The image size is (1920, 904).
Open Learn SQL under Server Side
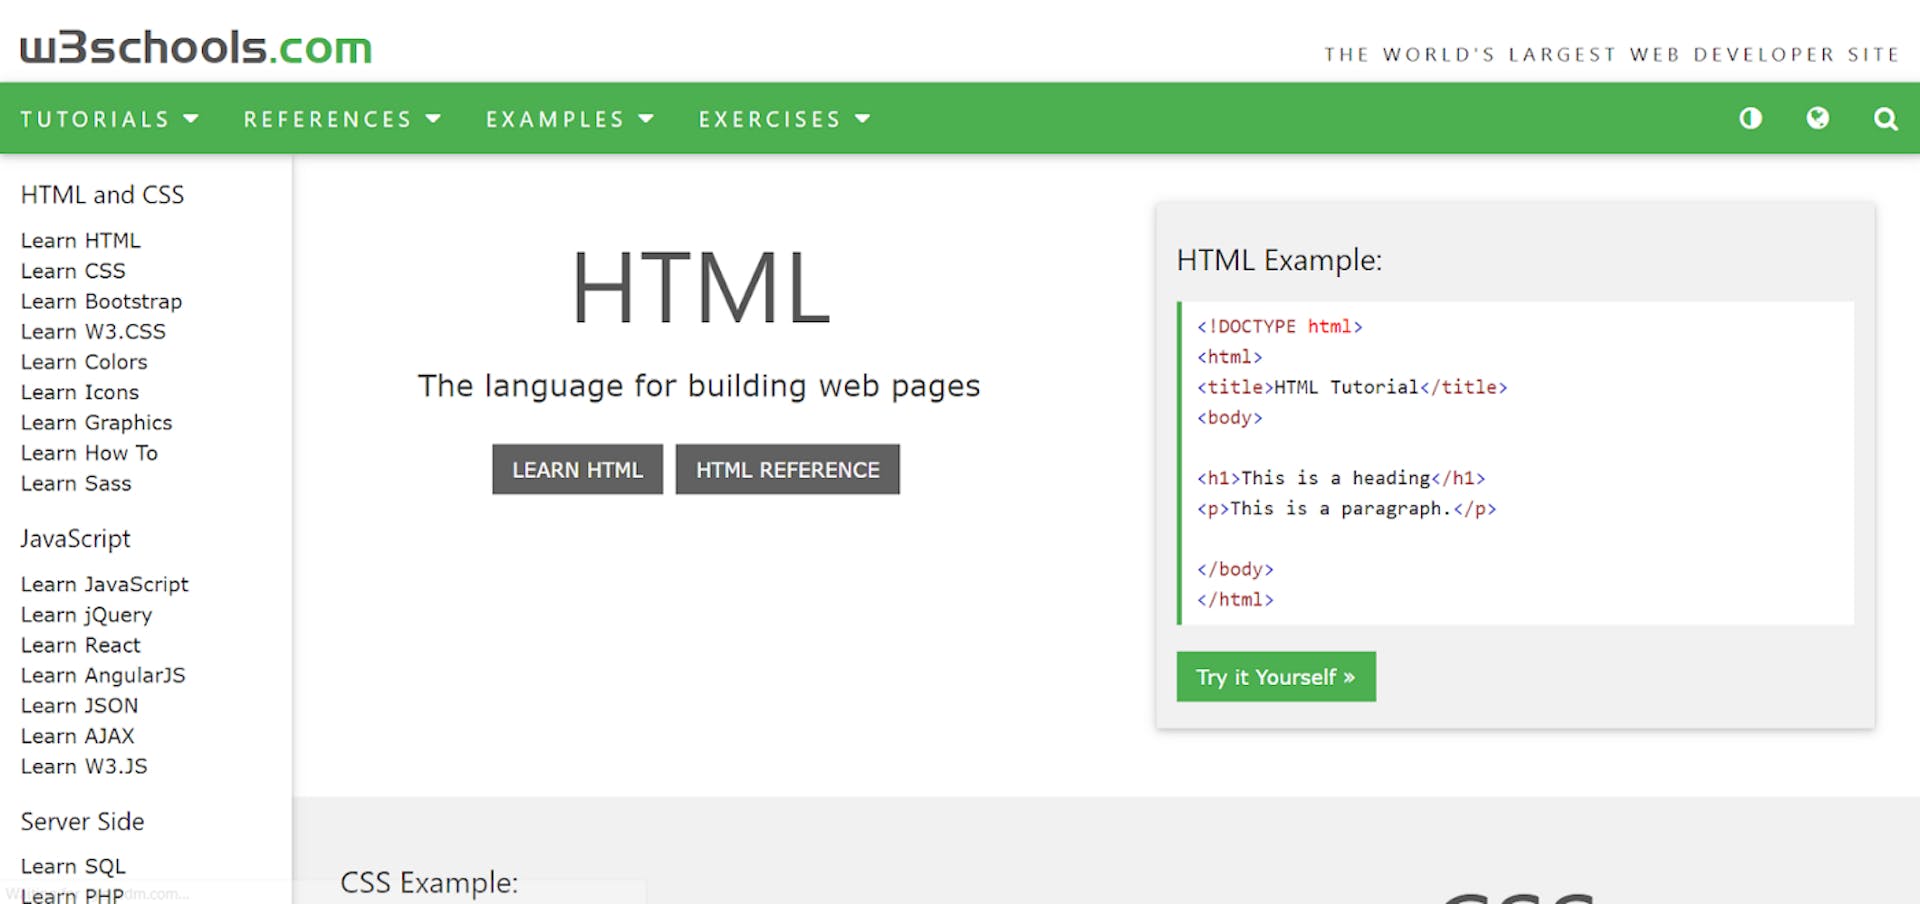coord(73,866)
